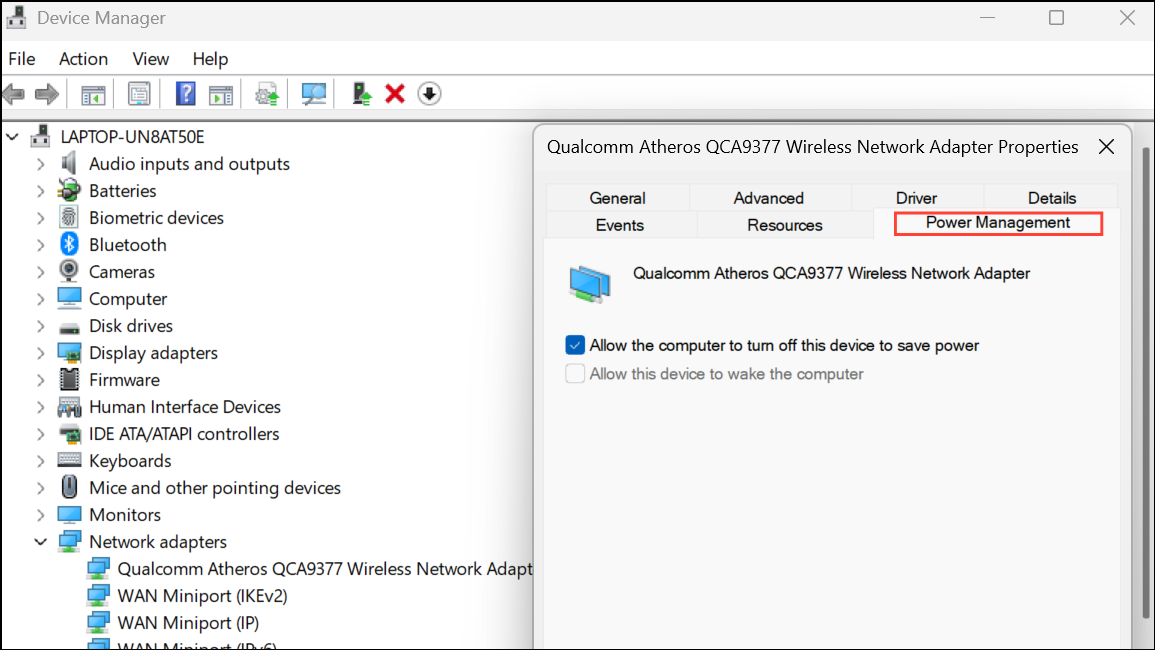Close the adapter Properties dialog
Screen dimensions: 1155x650
coord(1106,147)
